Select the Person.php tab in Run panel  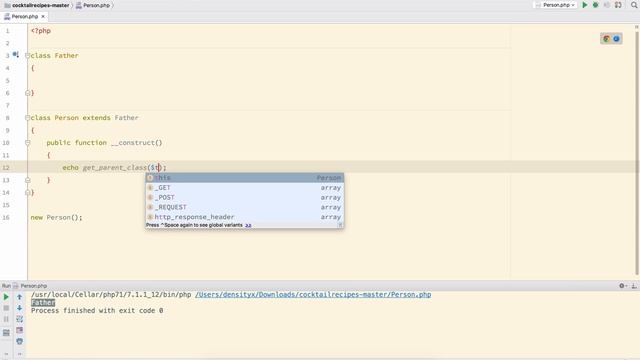30,286
